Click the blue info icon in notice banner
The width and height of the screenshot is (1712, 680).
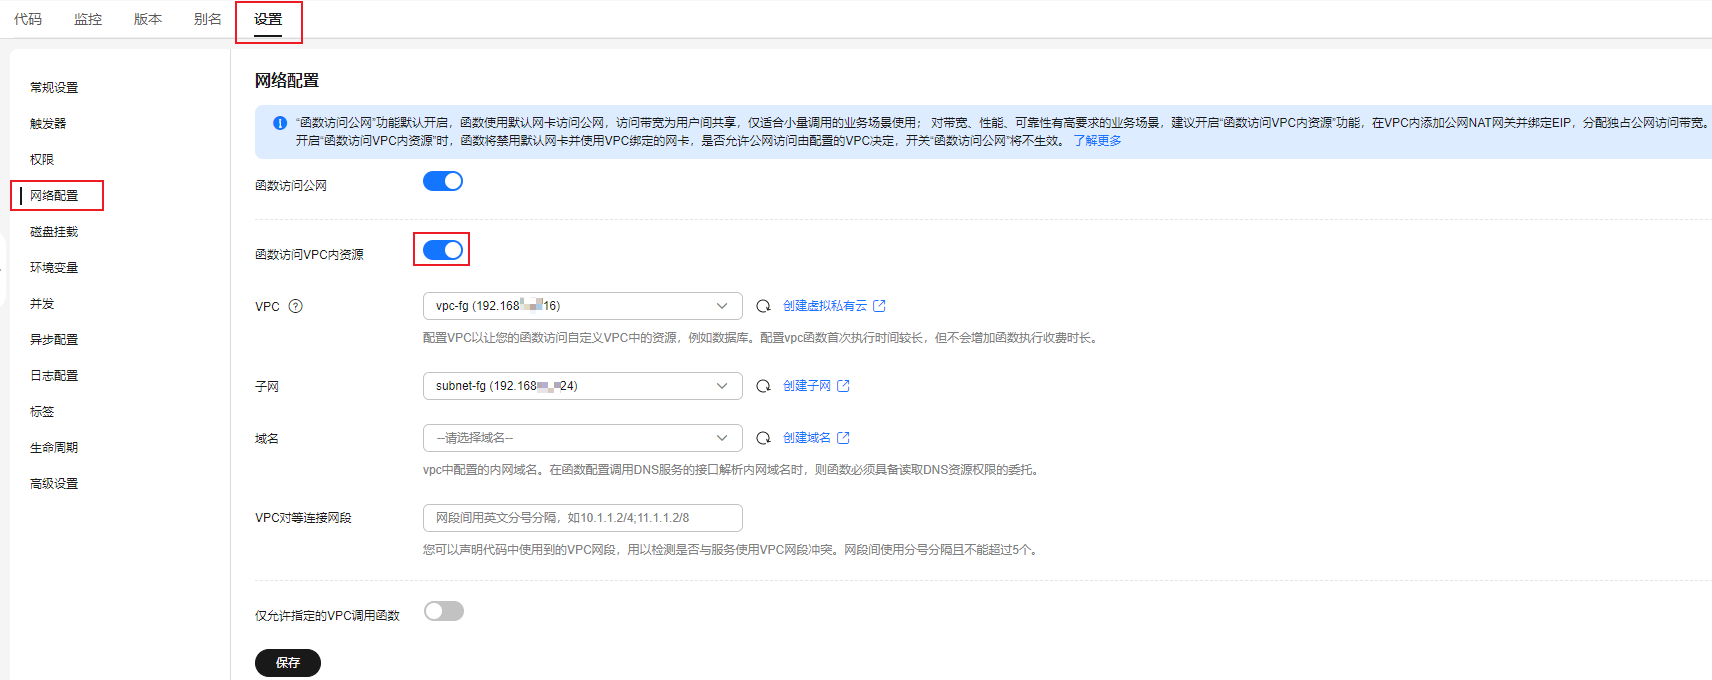point(280,123)
